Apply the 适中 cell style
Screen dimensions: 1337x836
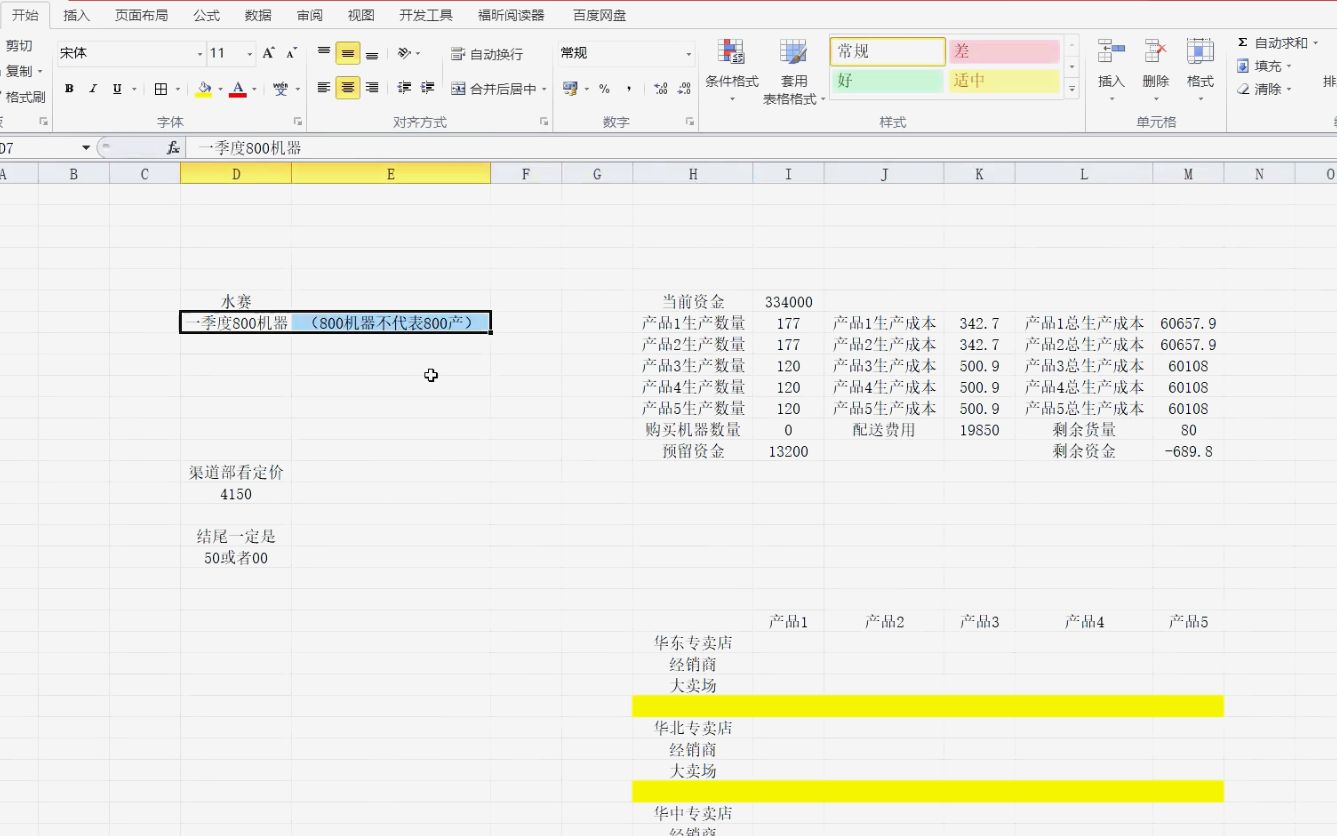pyautogui.click(x=1004, y=81)
